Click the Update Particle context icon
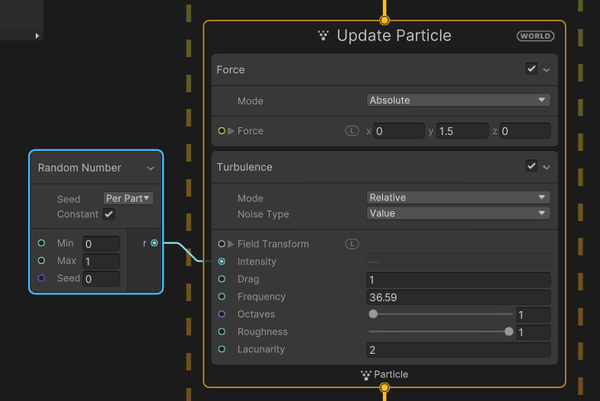This screenshot has height=401, width=600. (x=323, y=36)
